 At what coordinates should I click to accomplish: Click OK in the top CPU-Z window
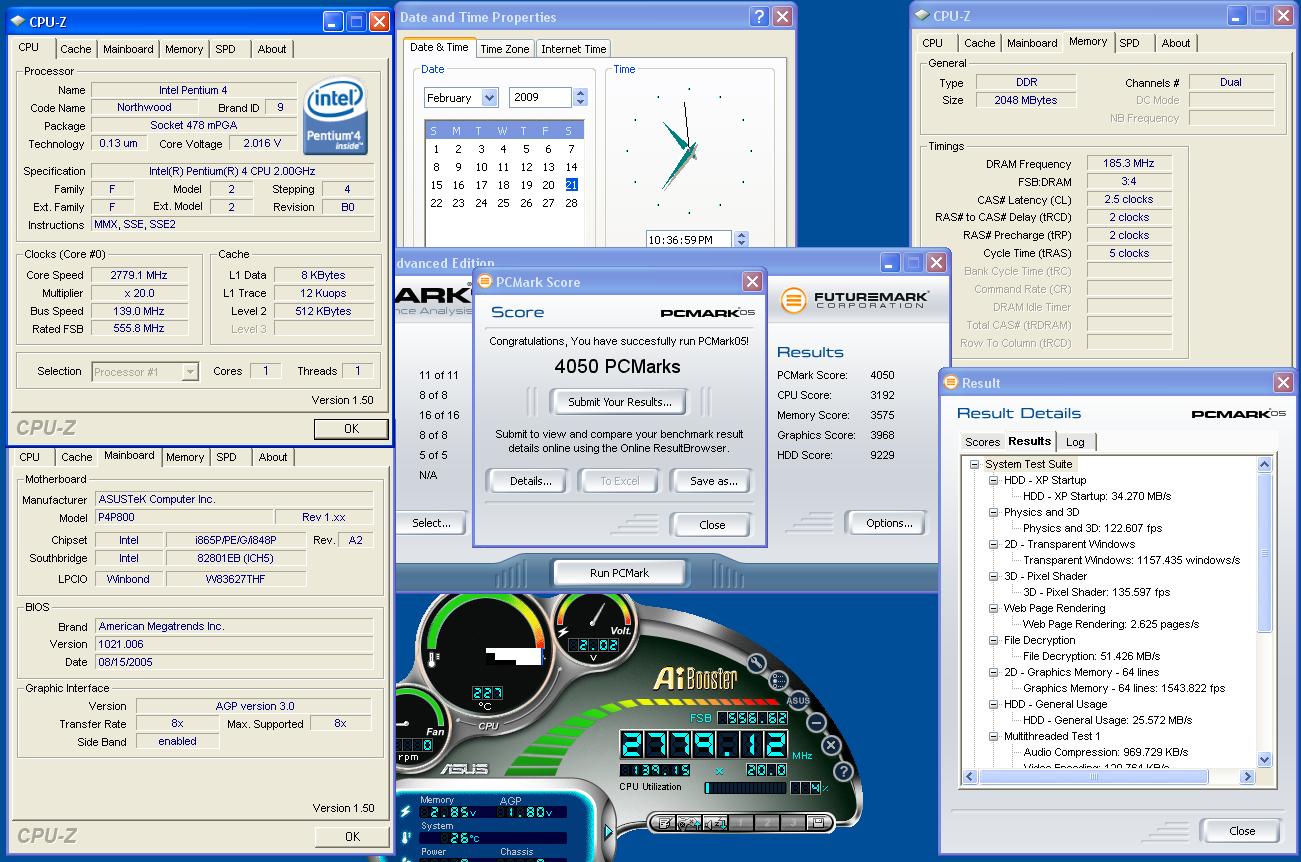[x=351, y=428]
